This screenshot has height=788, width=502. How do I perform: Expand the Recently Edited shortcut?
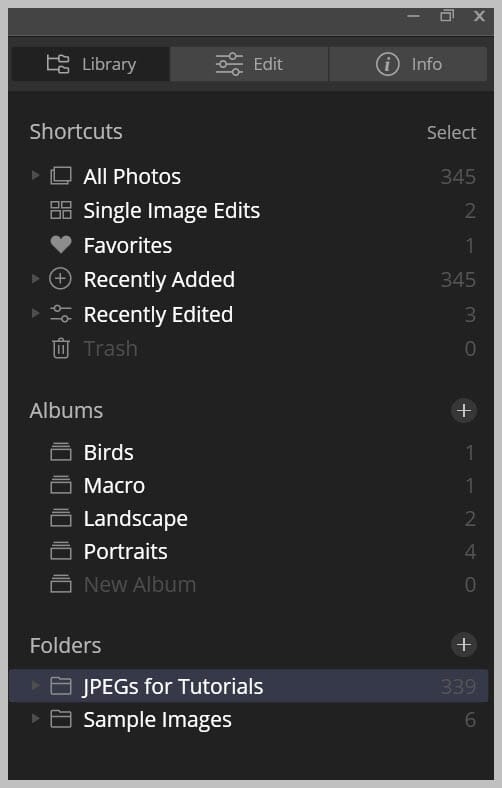pos(35,314)
